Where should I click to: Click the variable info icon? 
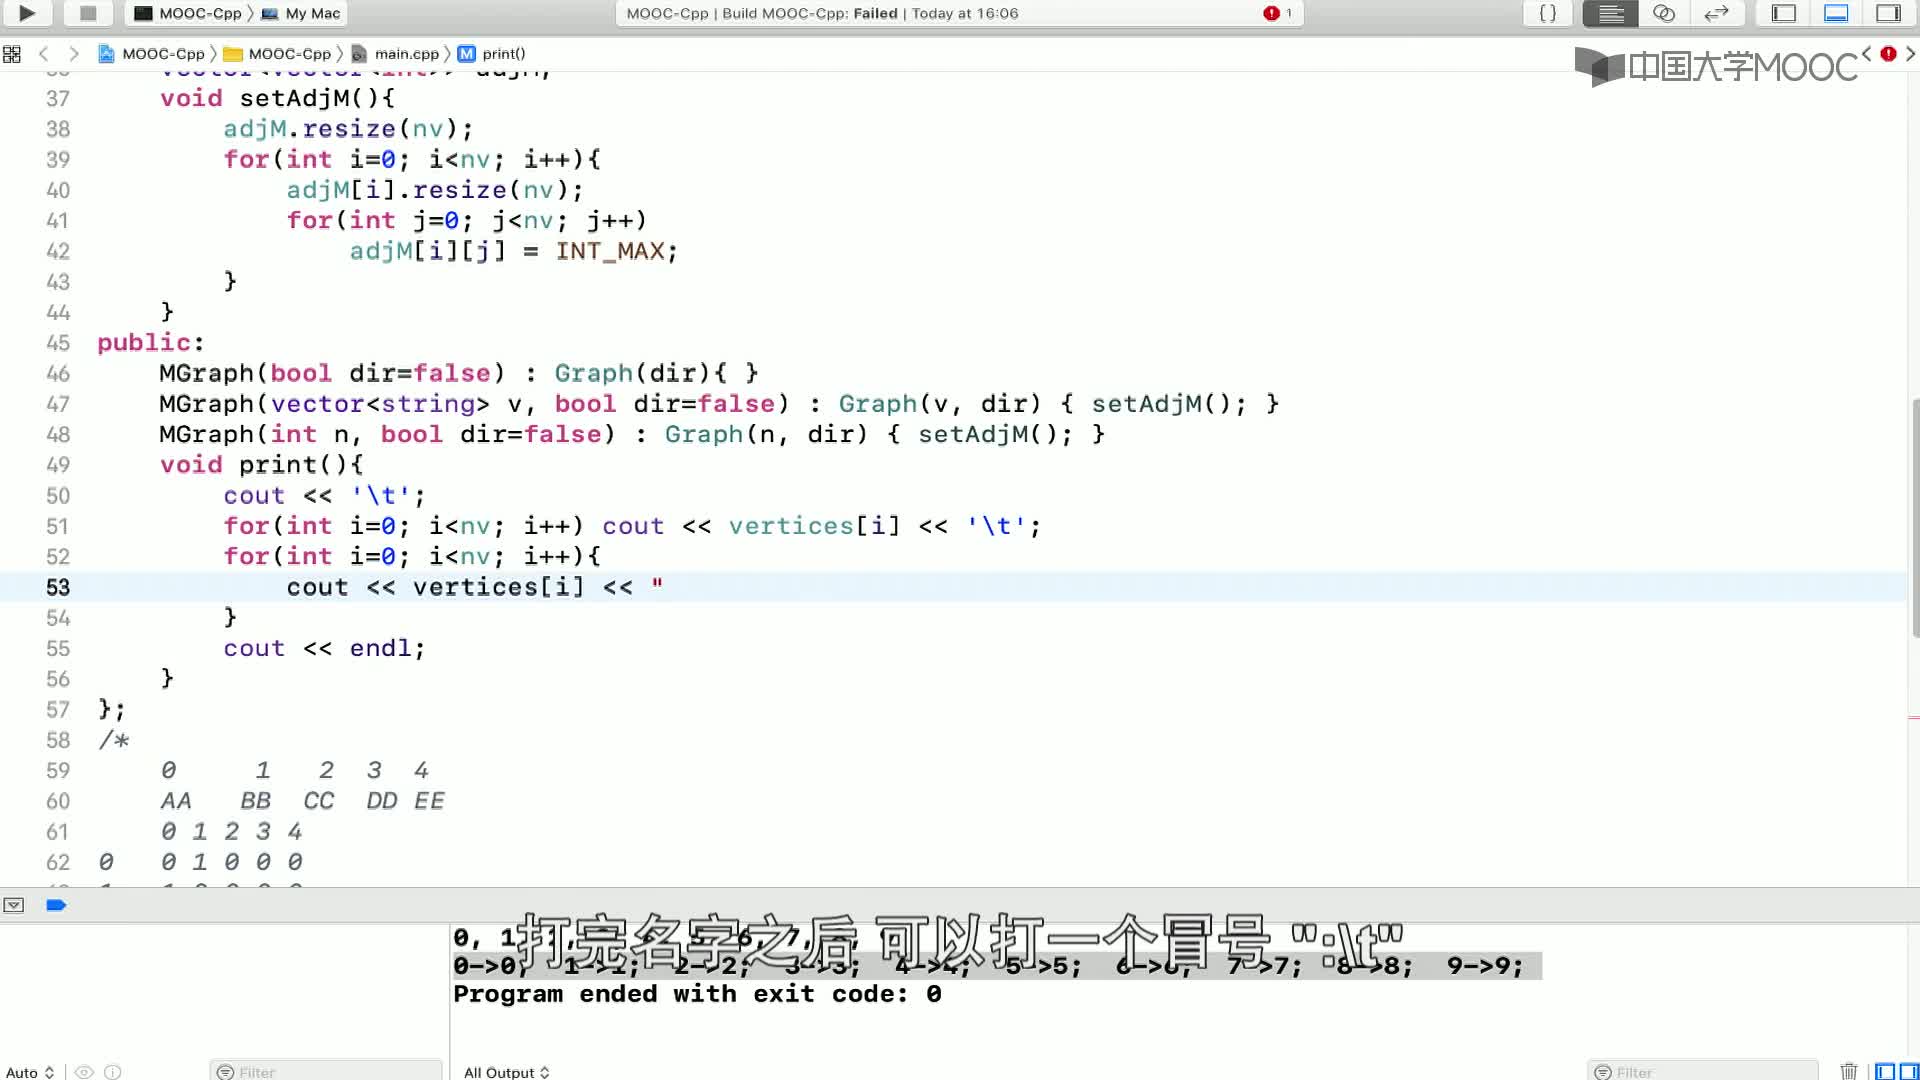click(113, 1072)
